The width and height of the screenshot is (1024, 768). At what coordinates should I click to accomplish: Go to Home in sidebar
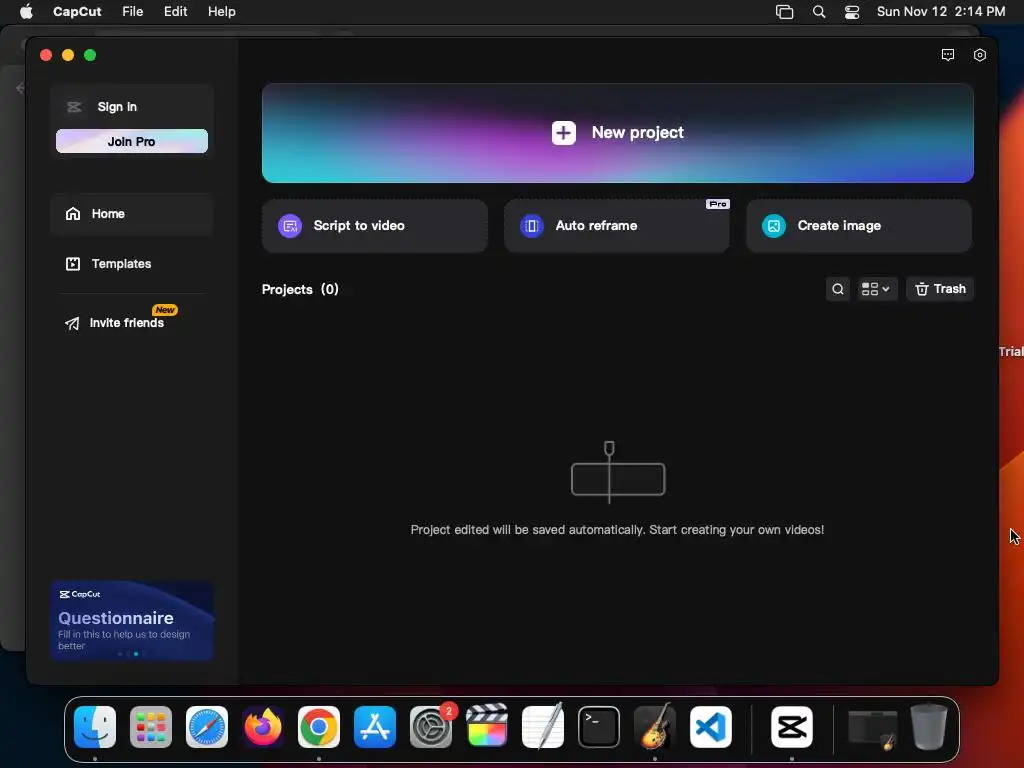(132, 214)
